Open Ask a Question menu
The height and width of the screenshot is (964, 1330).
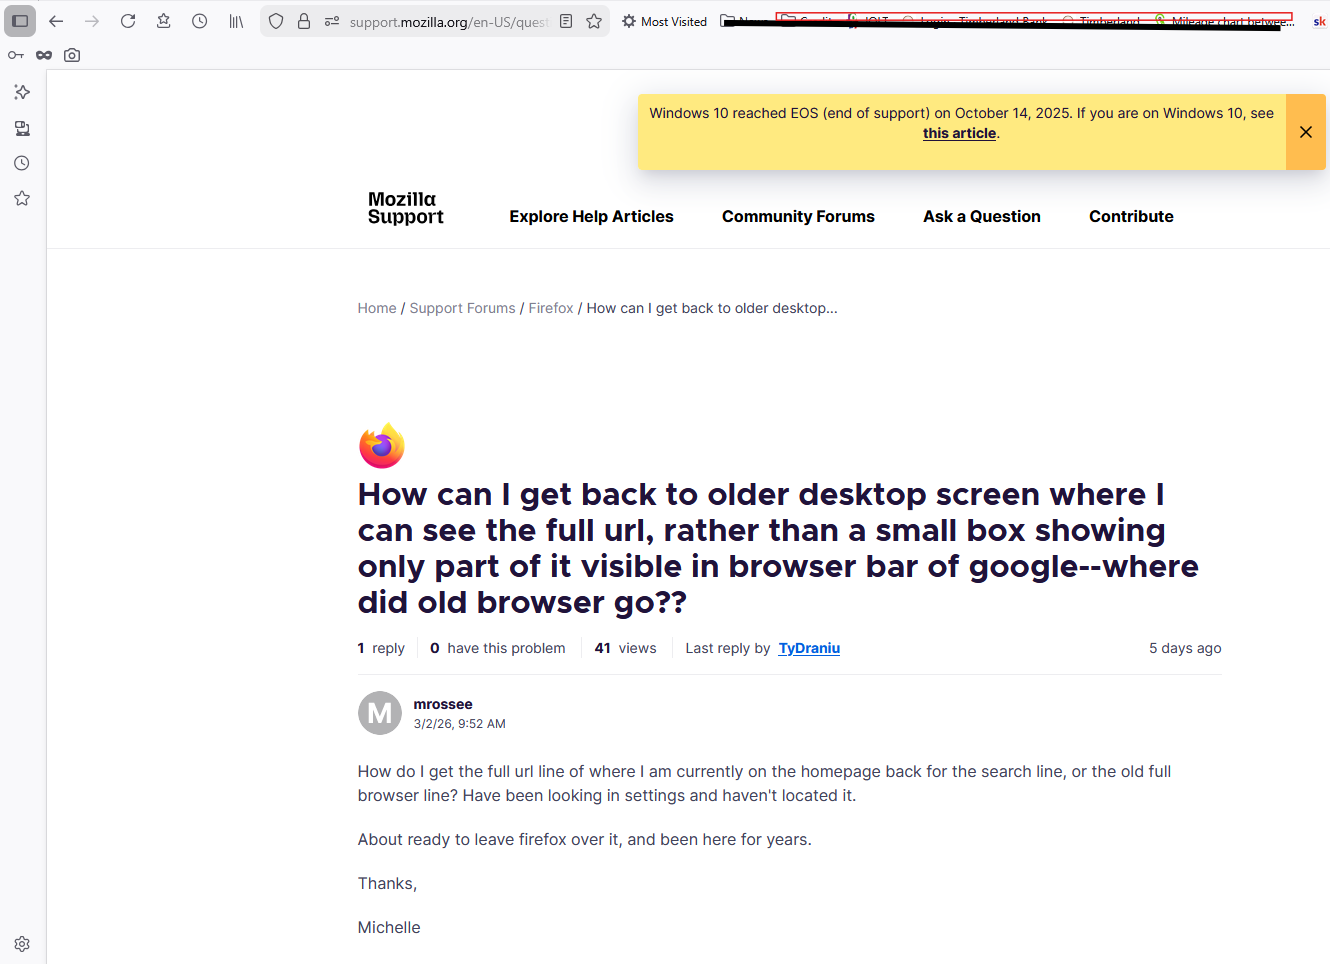[x=982, y=216]
